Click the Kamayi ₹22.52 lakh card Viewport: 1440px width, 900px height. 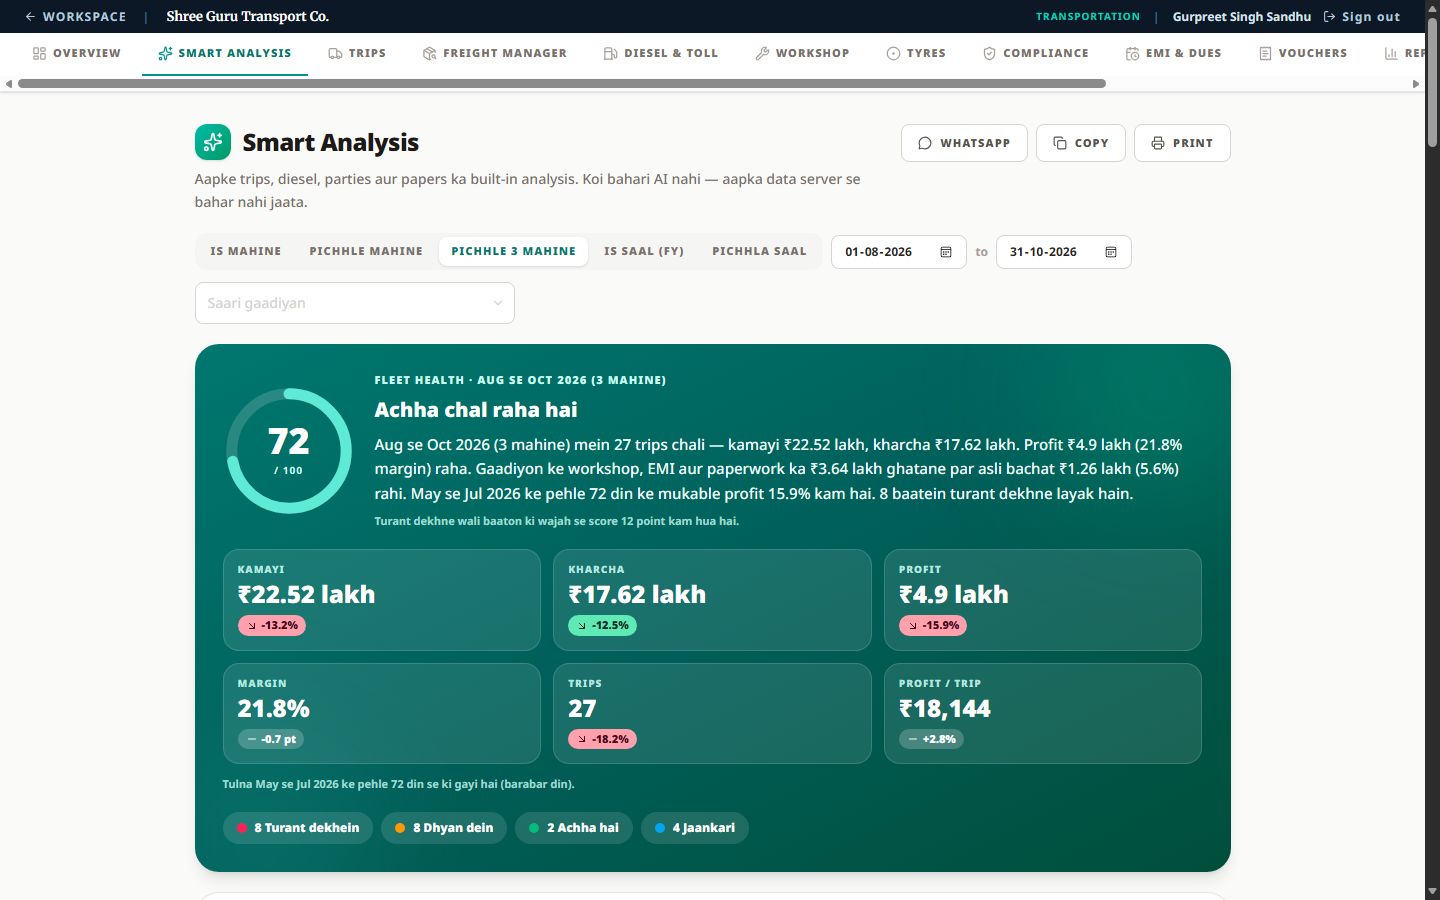[x=382, y=600]
